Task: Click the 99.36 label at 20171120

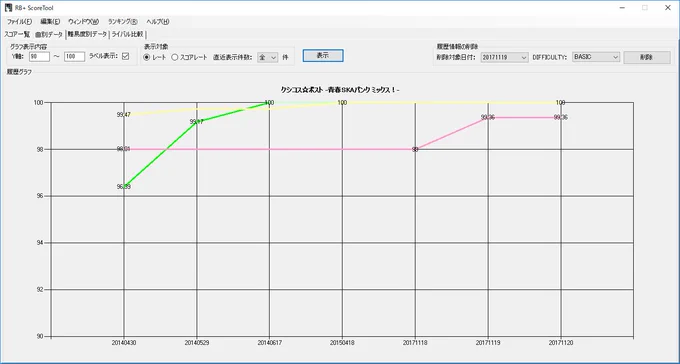Action: (x=561, y=118)
